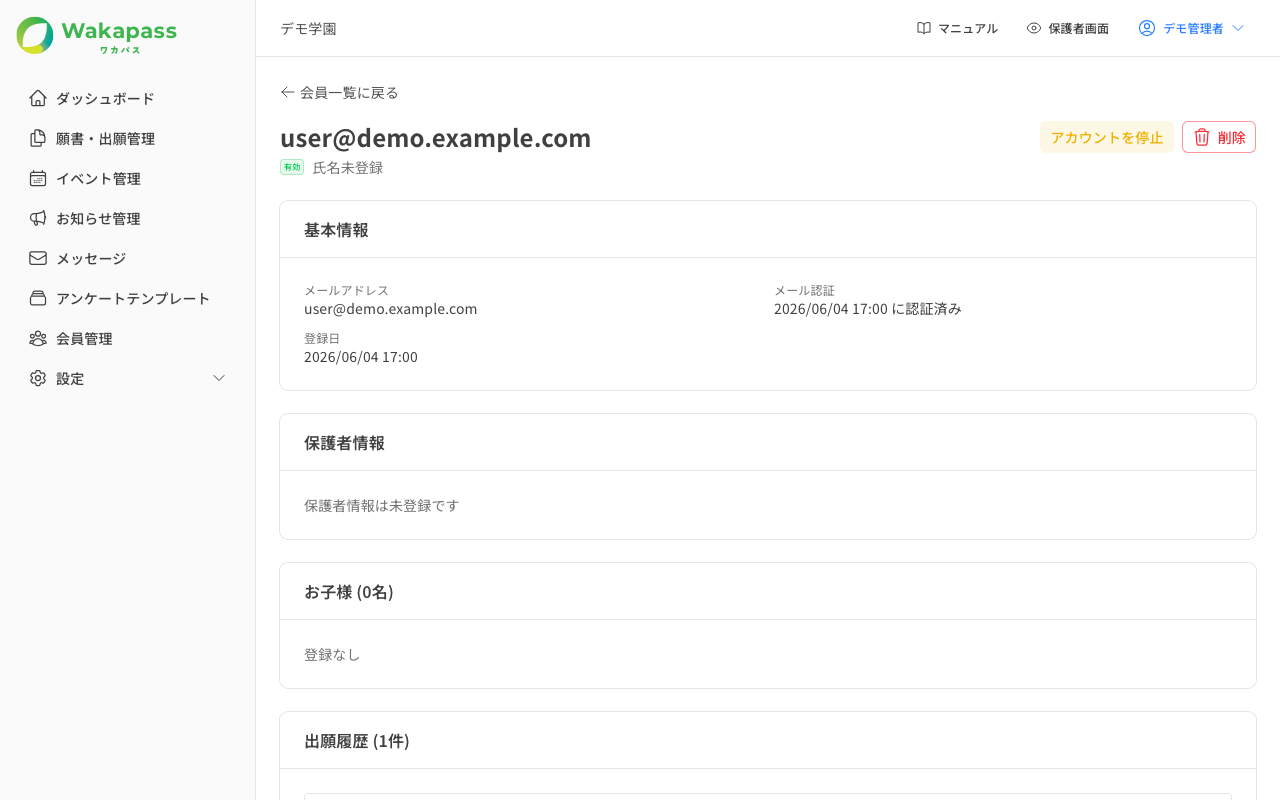
Task: Click the 2026/06/04 17:00 に認証済み value
Action: pyautogui.click(x=868, y=309)
